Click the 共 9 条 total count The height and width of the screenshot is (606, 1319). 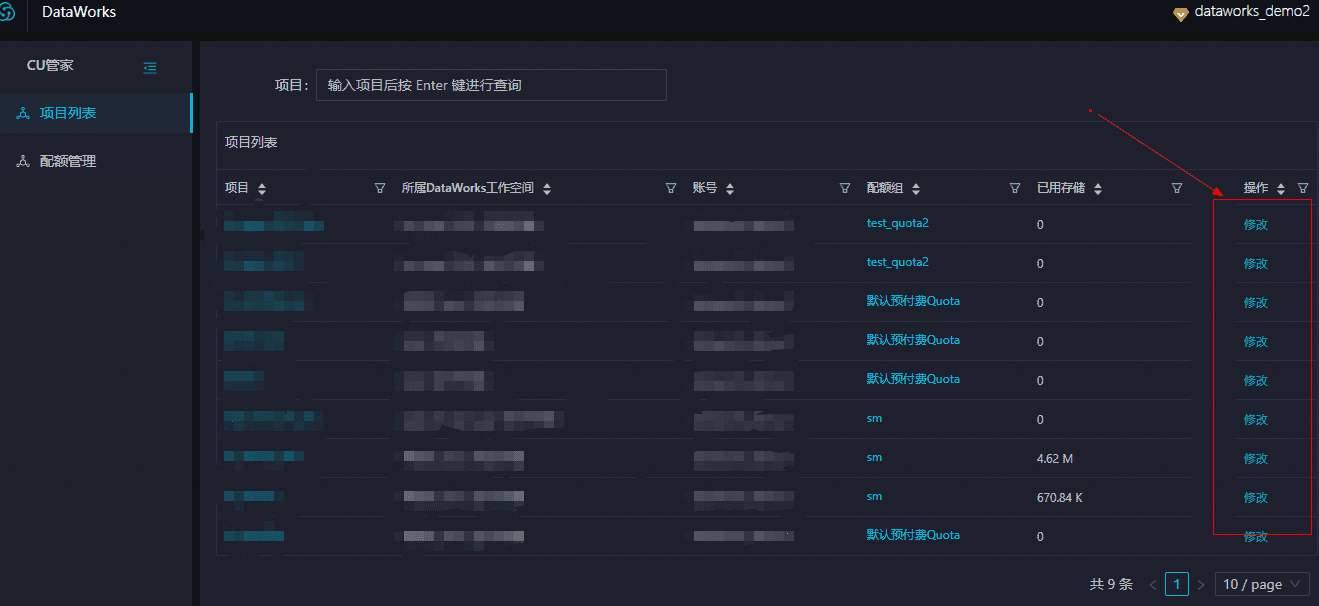click(x=1111, y=584)
